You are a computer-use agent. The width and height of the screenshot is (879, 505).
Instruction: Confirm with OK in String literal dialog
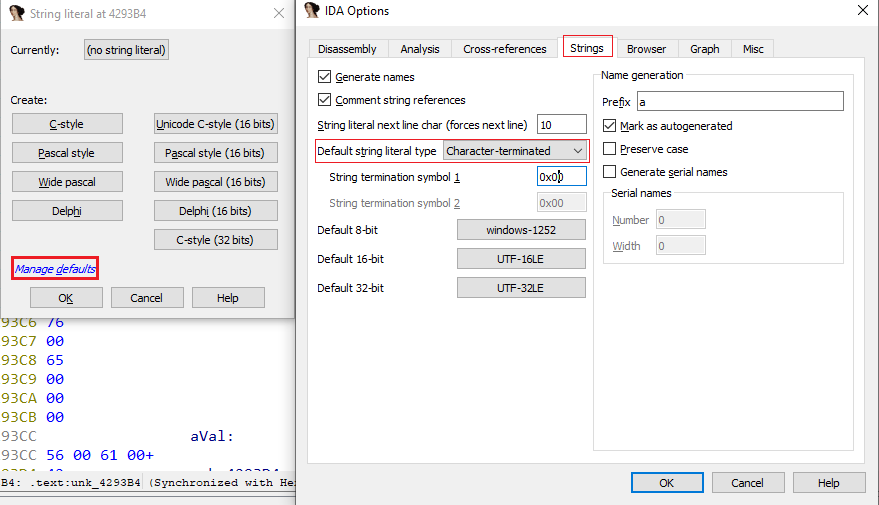click(x=66, y=298)
